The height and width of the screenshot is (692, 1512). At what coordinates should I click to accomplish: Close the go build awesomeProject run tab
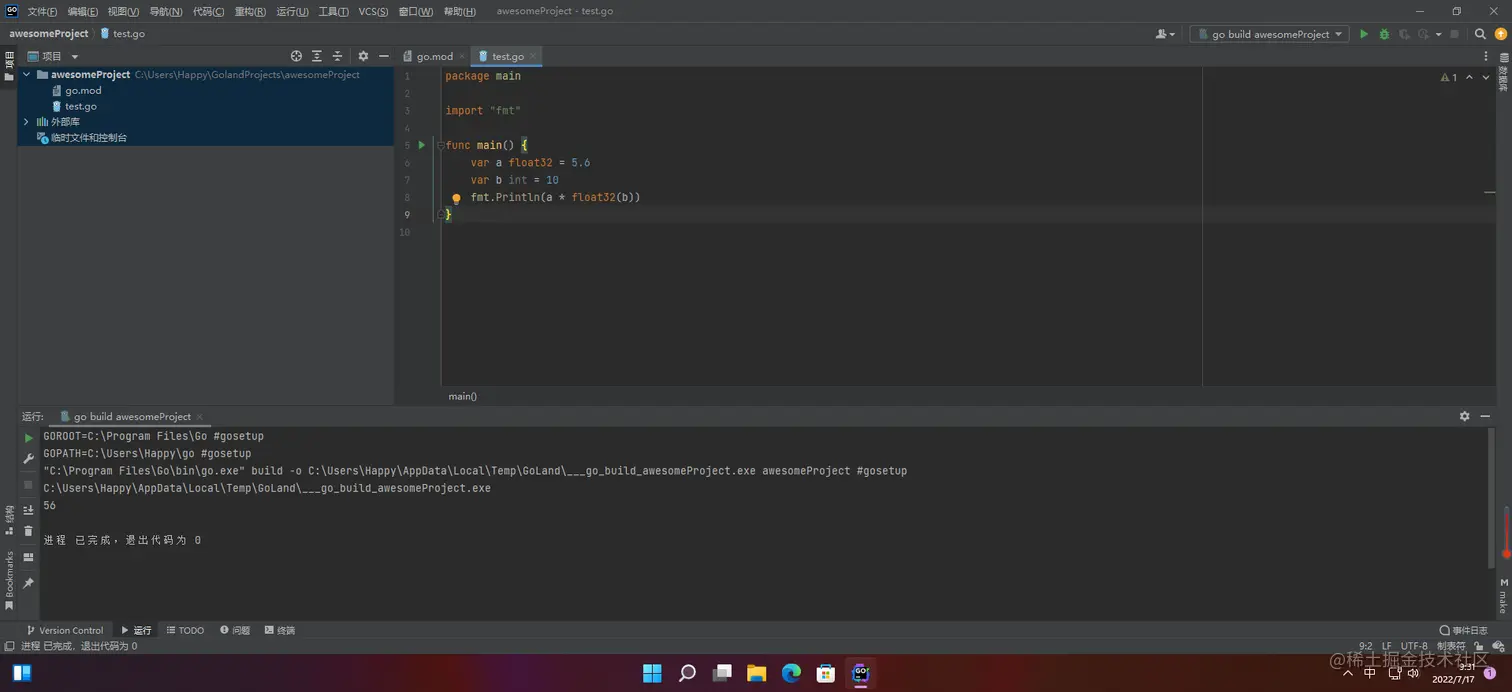(x=200, y=417)
